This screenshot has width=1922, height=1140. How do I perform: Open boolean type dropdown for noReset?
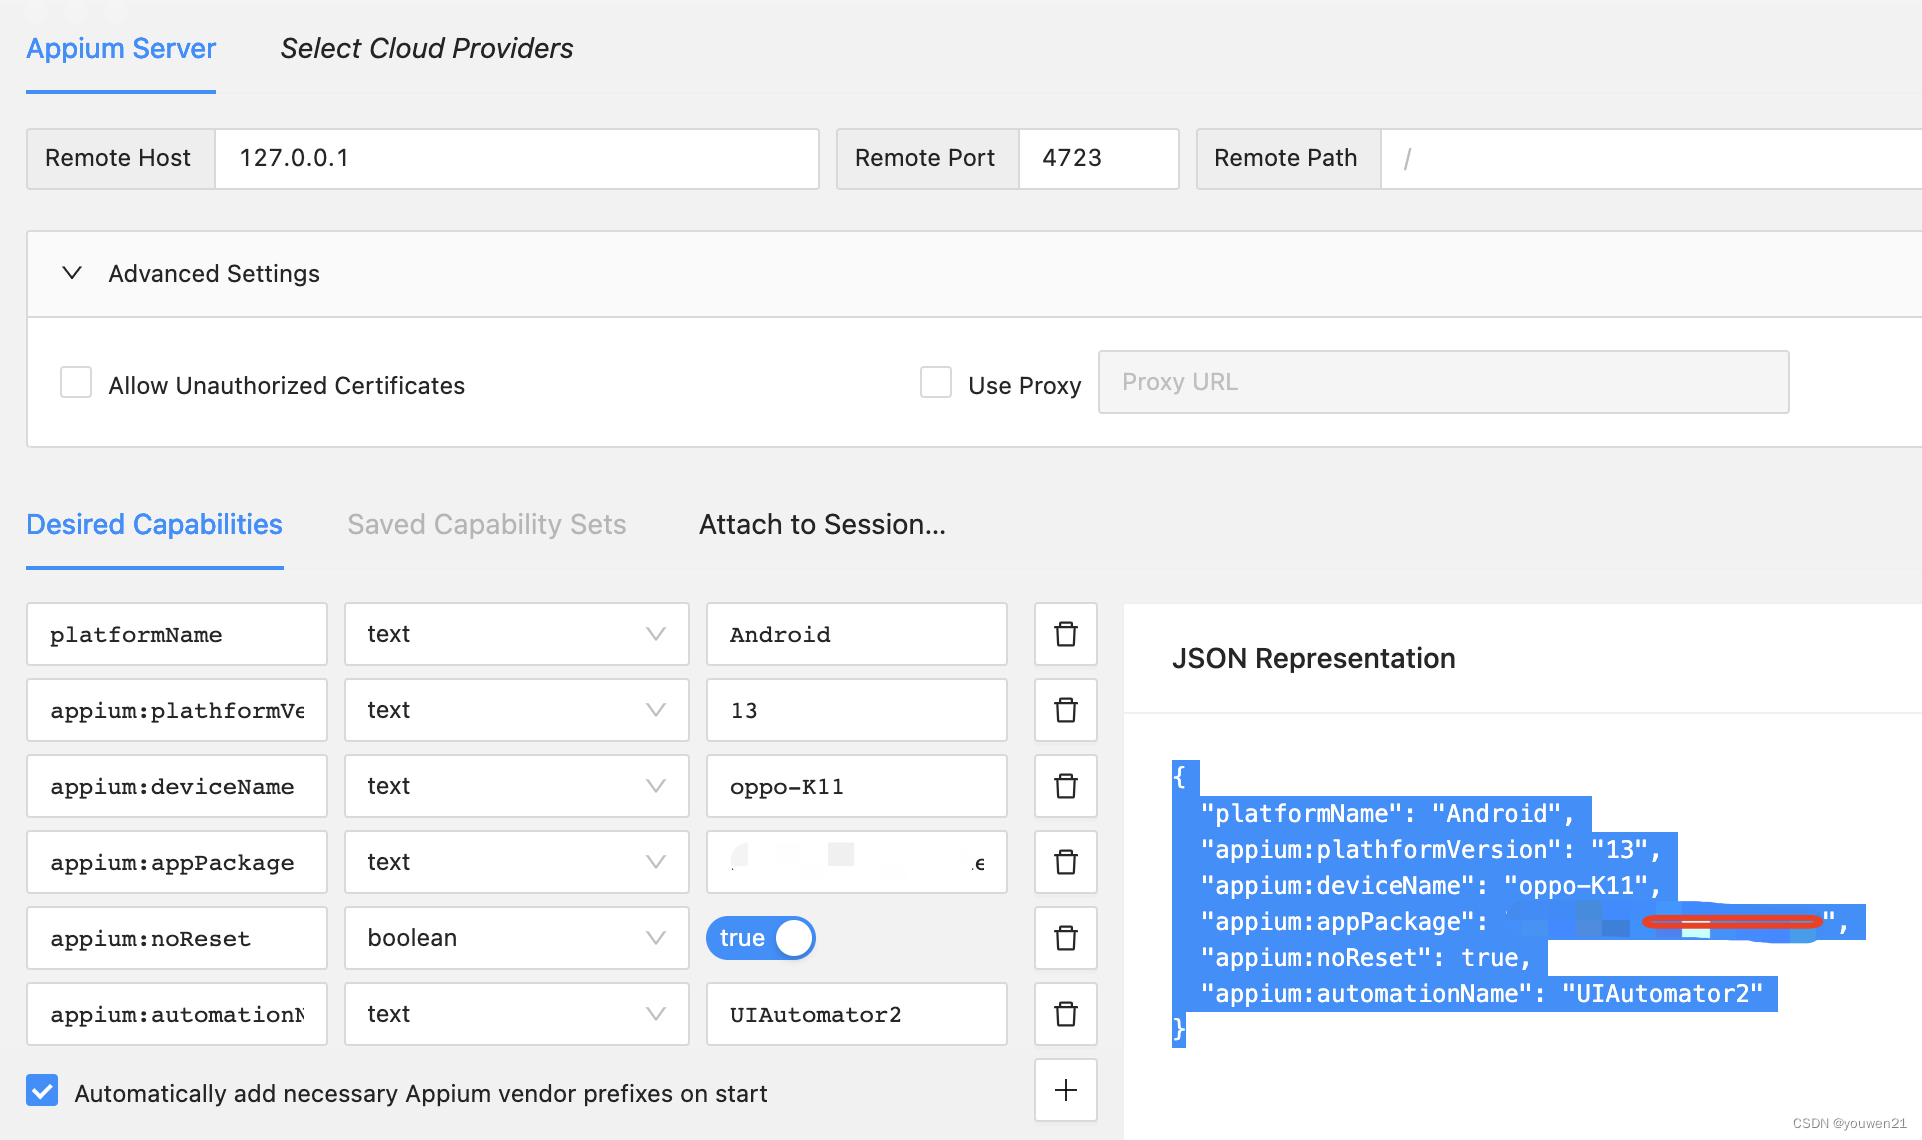point(517,938)
